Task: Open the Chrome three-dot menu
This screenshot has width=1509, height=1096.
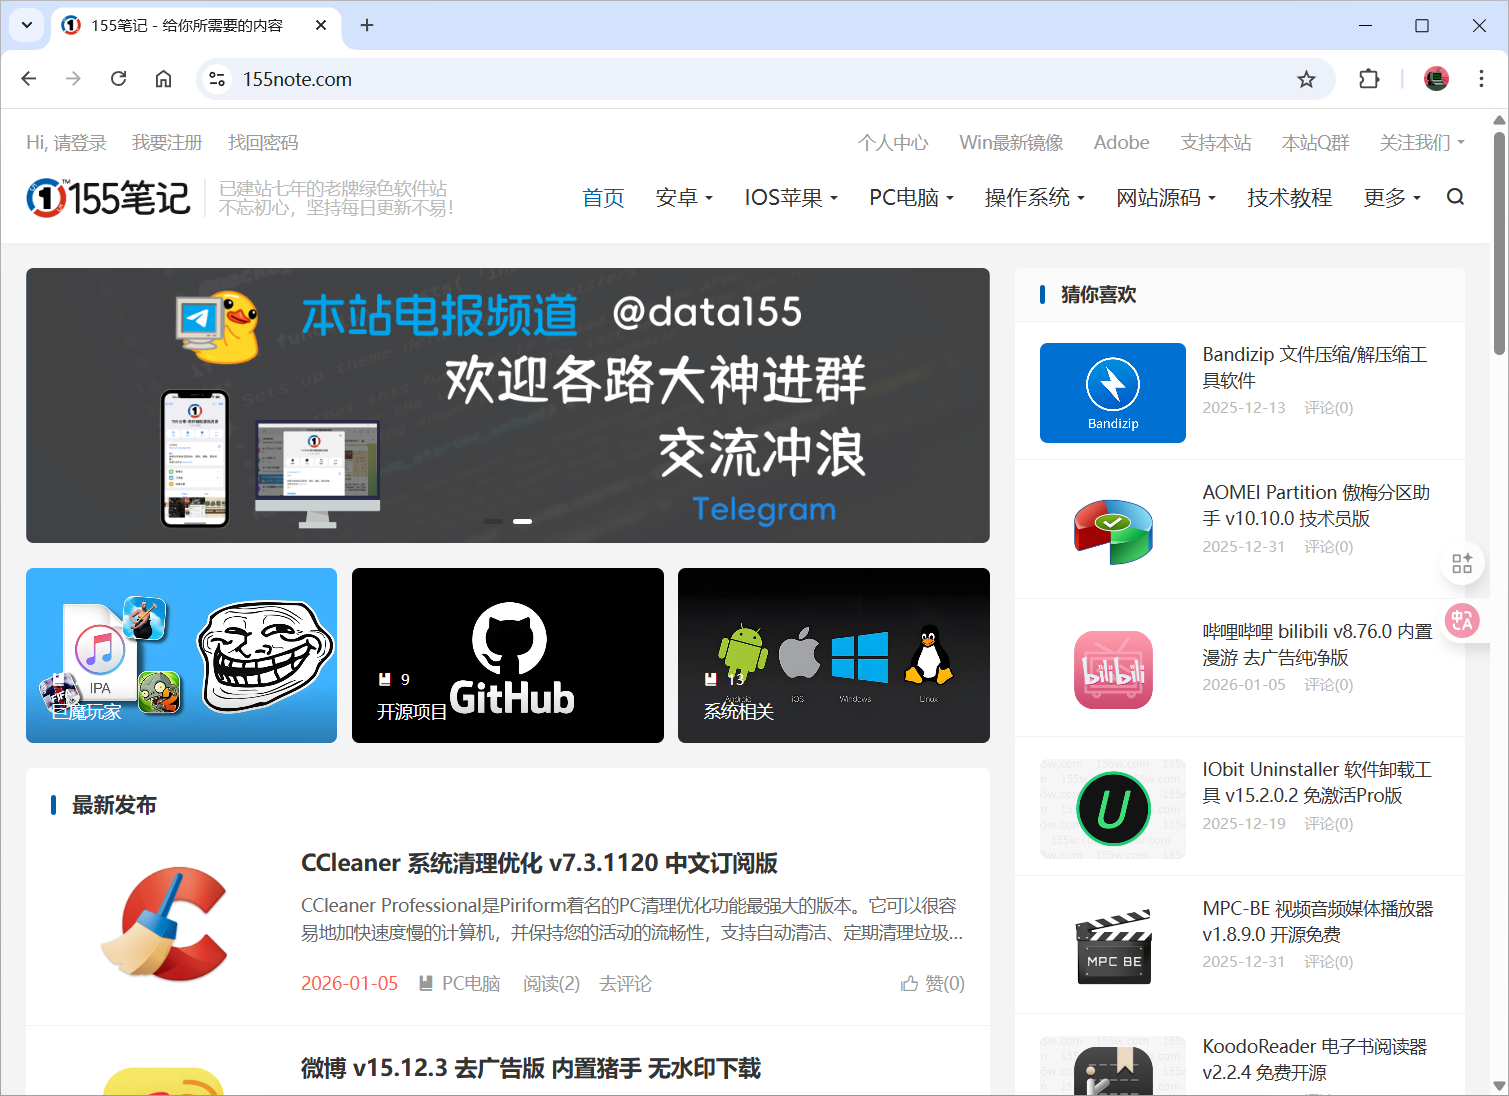Action: pos(1481,79)
